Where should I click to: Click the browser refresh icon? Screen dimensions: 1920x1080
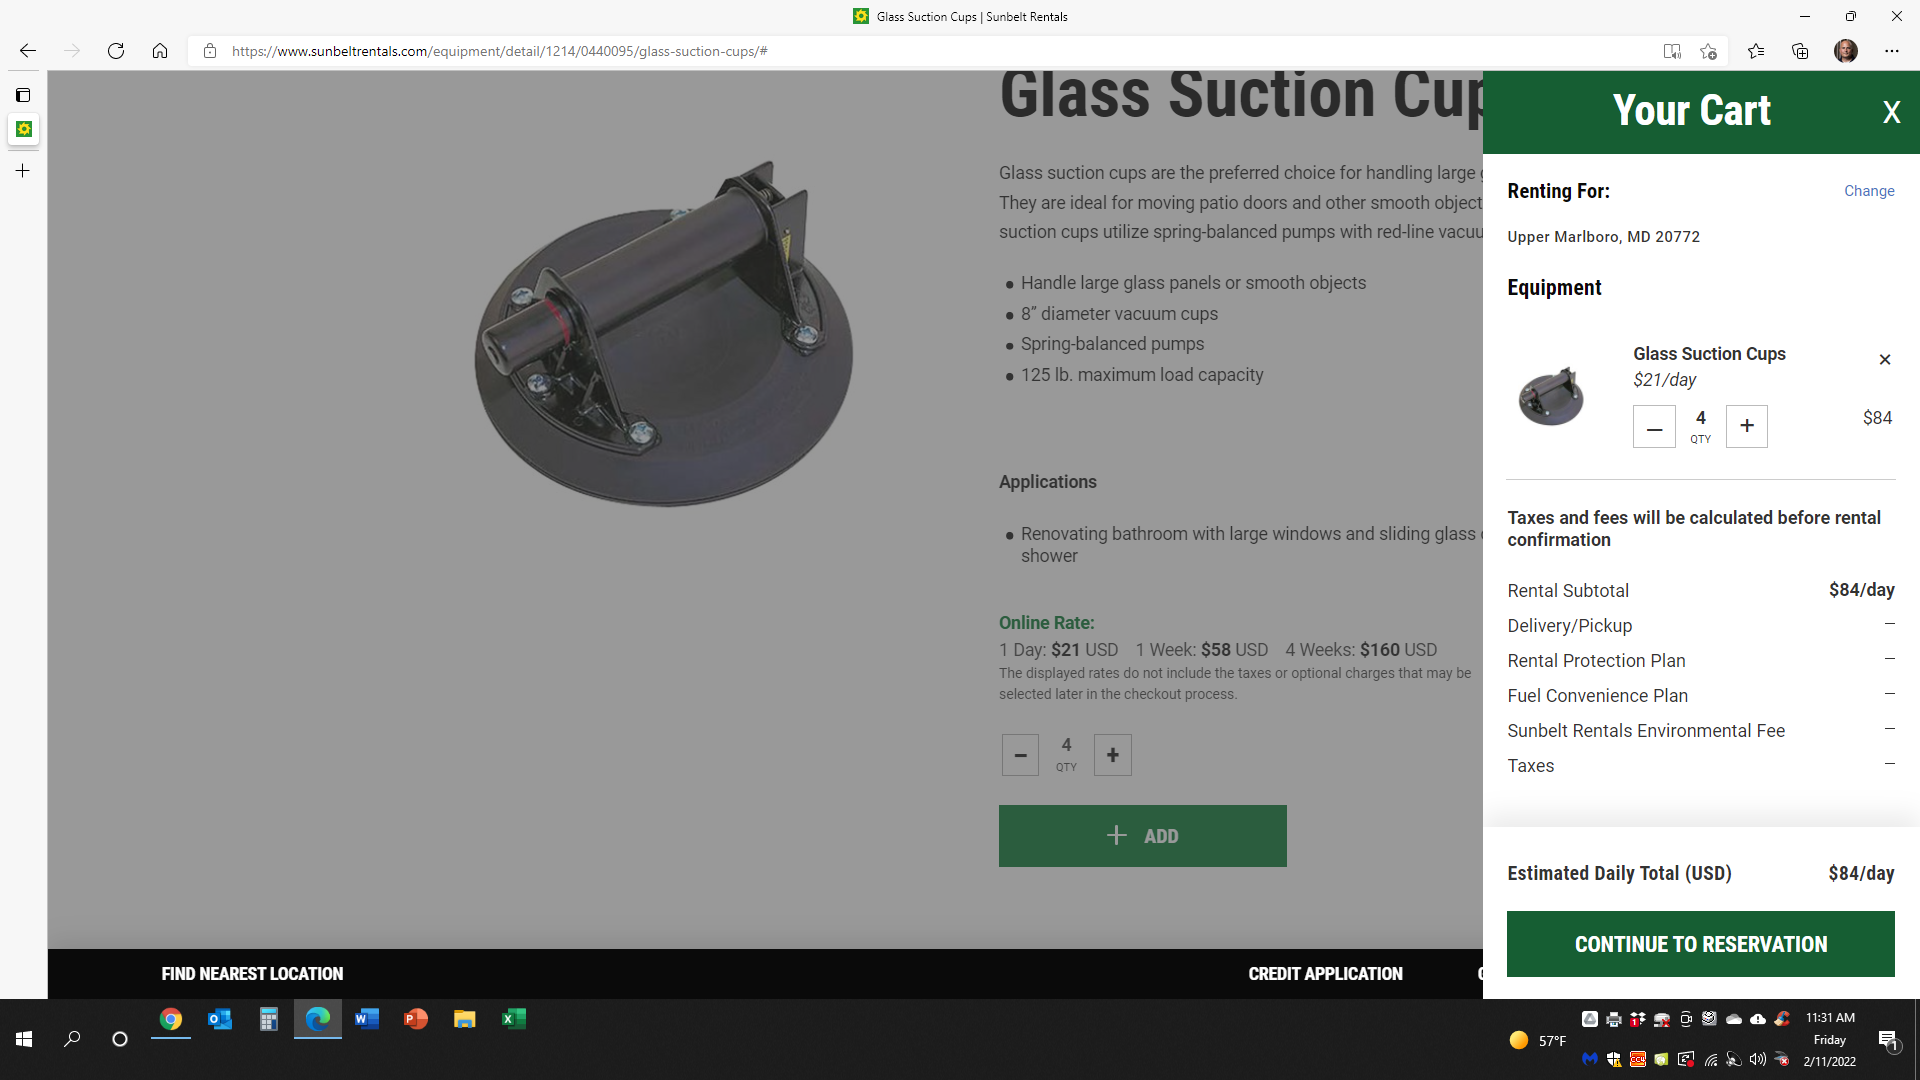[x=116, y=51]
